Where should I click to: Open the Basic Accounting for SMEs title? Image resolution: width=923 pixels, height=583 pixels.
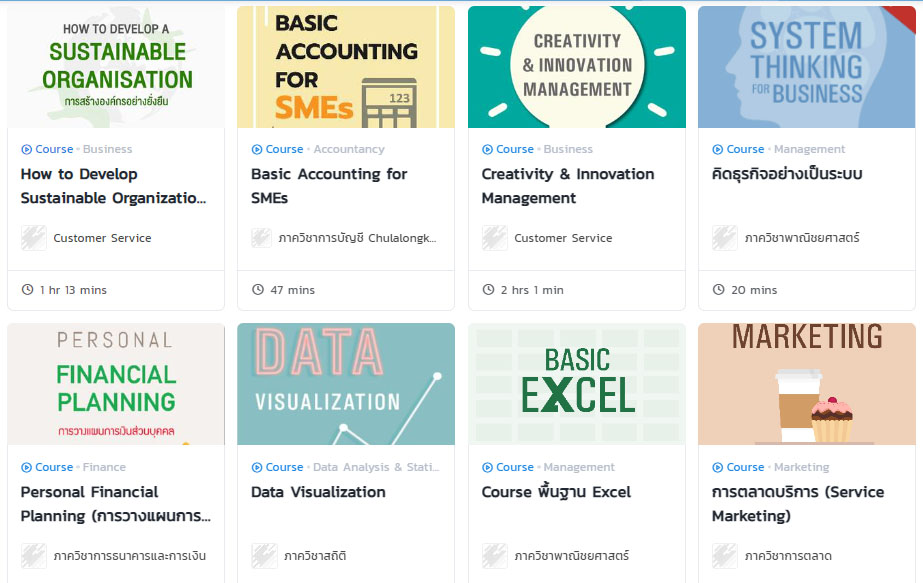[x=329, y=186]
